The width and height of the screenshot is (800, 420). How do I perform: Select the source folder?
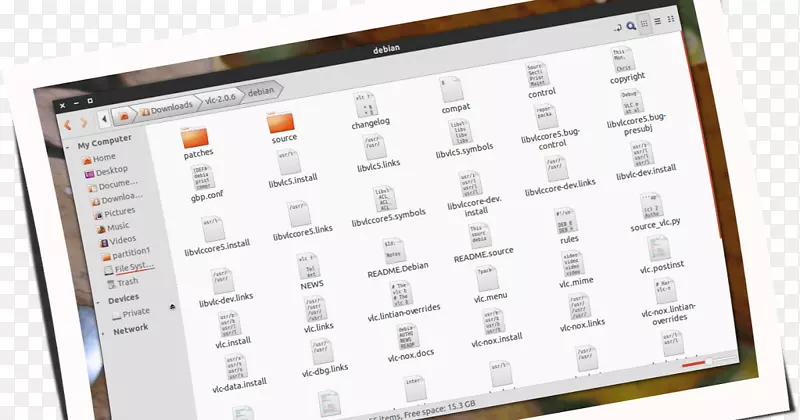(x=280, y=122)
